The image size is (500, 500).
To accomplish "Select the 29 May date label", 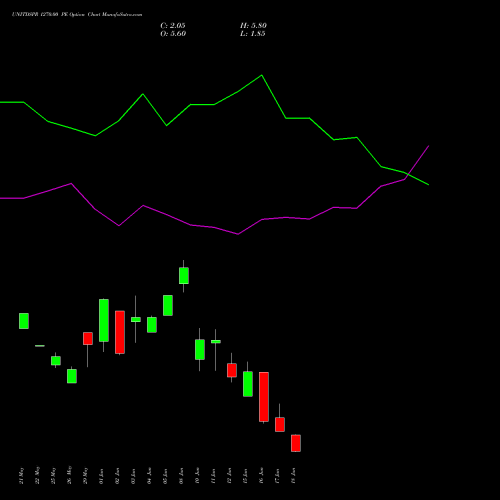I will (x=86, y=475).
